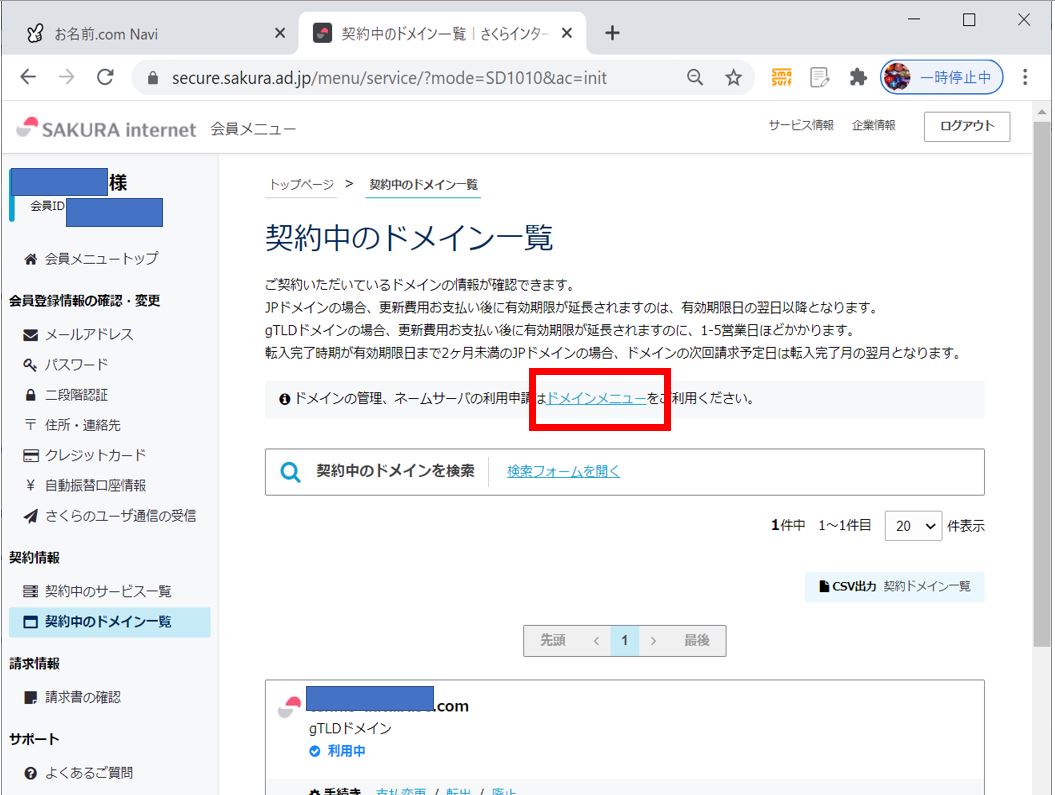Open よくあるご質問 in sidebar
1055x795 pixels.
coord(89,773)
